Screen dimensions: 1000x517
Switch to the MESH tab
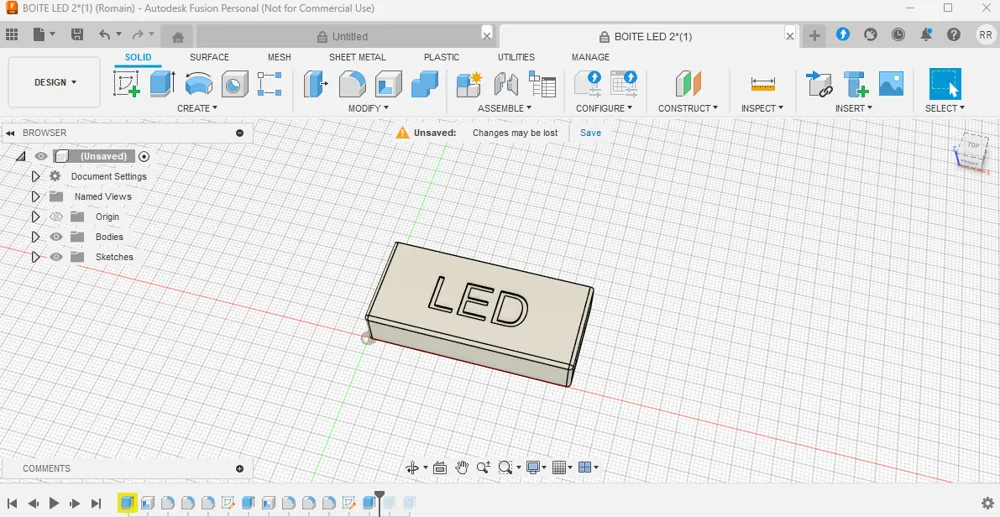(279, 57)
